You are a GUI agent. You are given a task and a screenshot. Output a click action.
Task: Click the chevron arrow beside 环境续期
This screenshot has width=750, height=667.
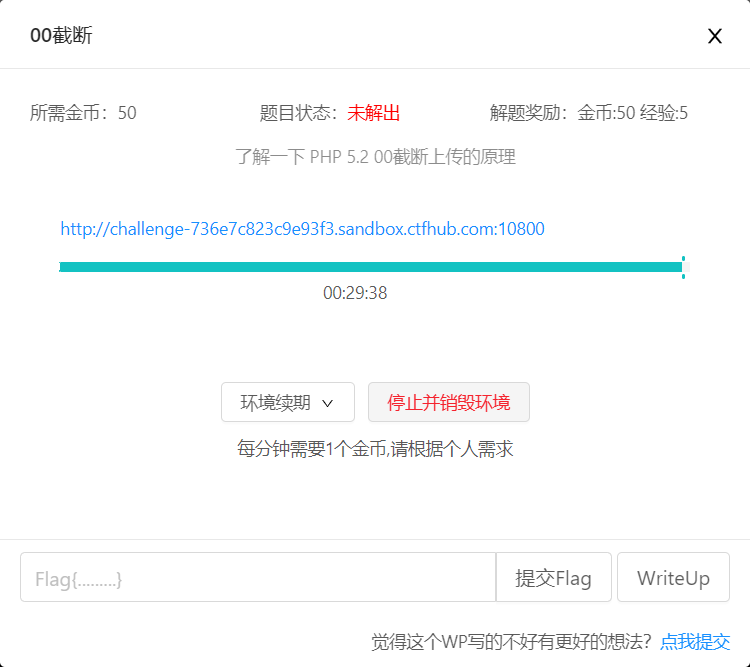tap(327, 403)
